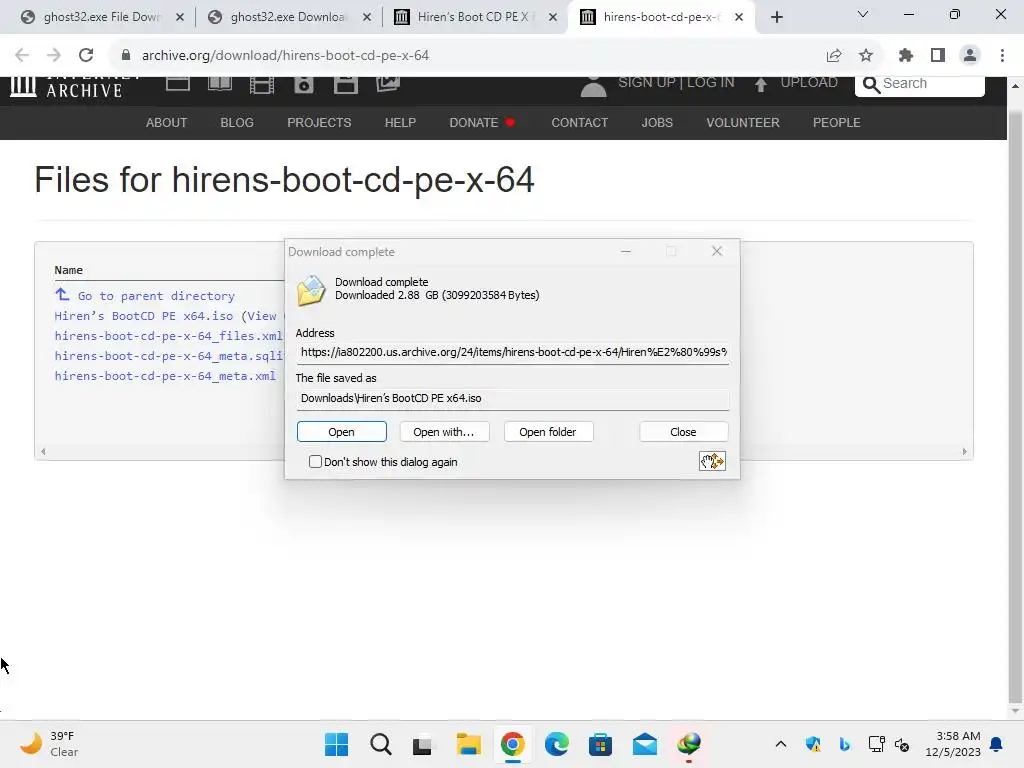Click the file saved as path field

point(513,398)
